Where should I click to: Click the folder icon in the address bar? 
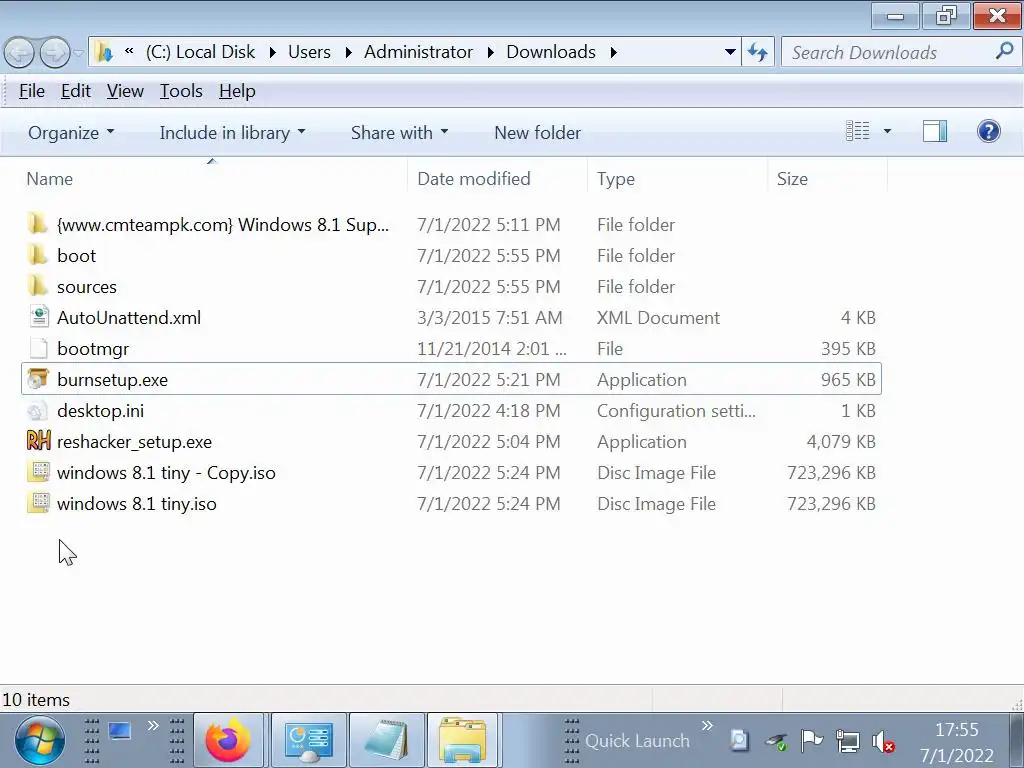103,52
